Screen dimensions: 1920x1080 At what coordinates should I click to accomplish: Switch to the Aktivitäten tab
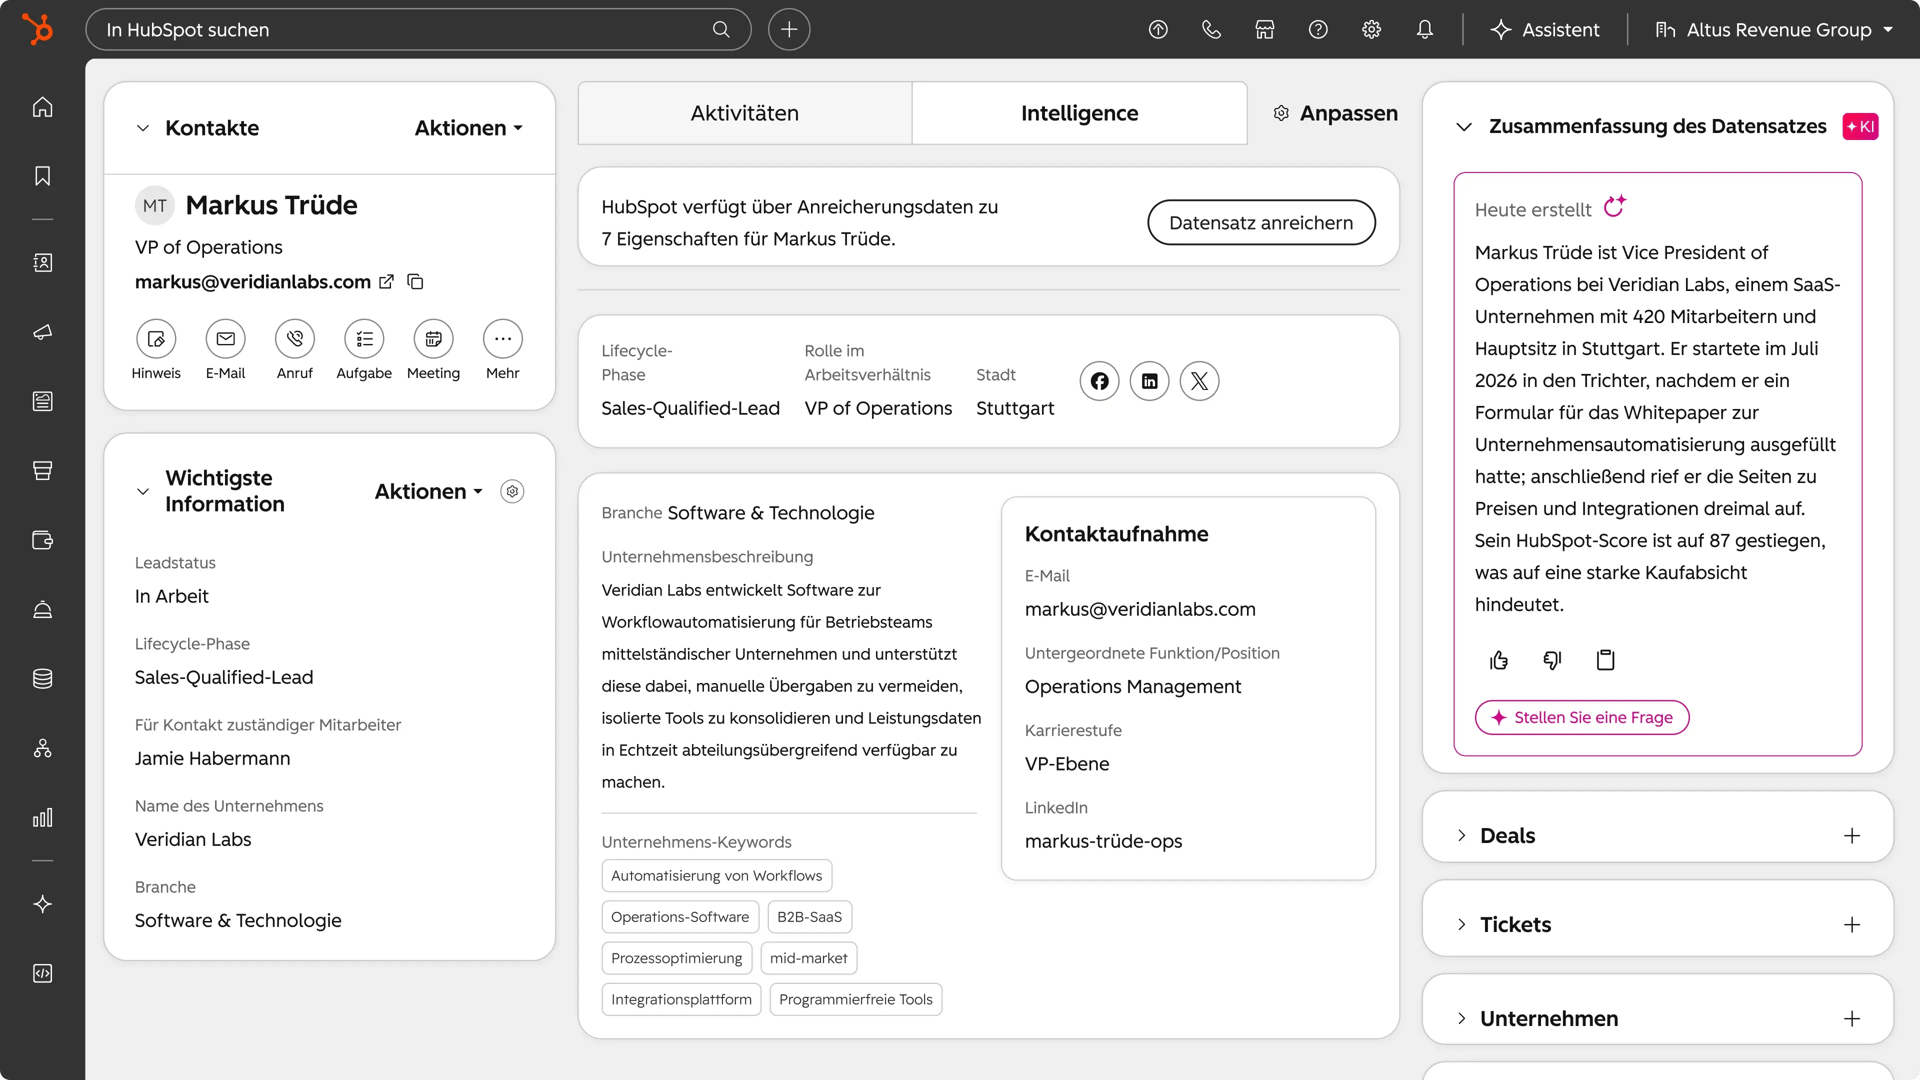tap(745, 113)
